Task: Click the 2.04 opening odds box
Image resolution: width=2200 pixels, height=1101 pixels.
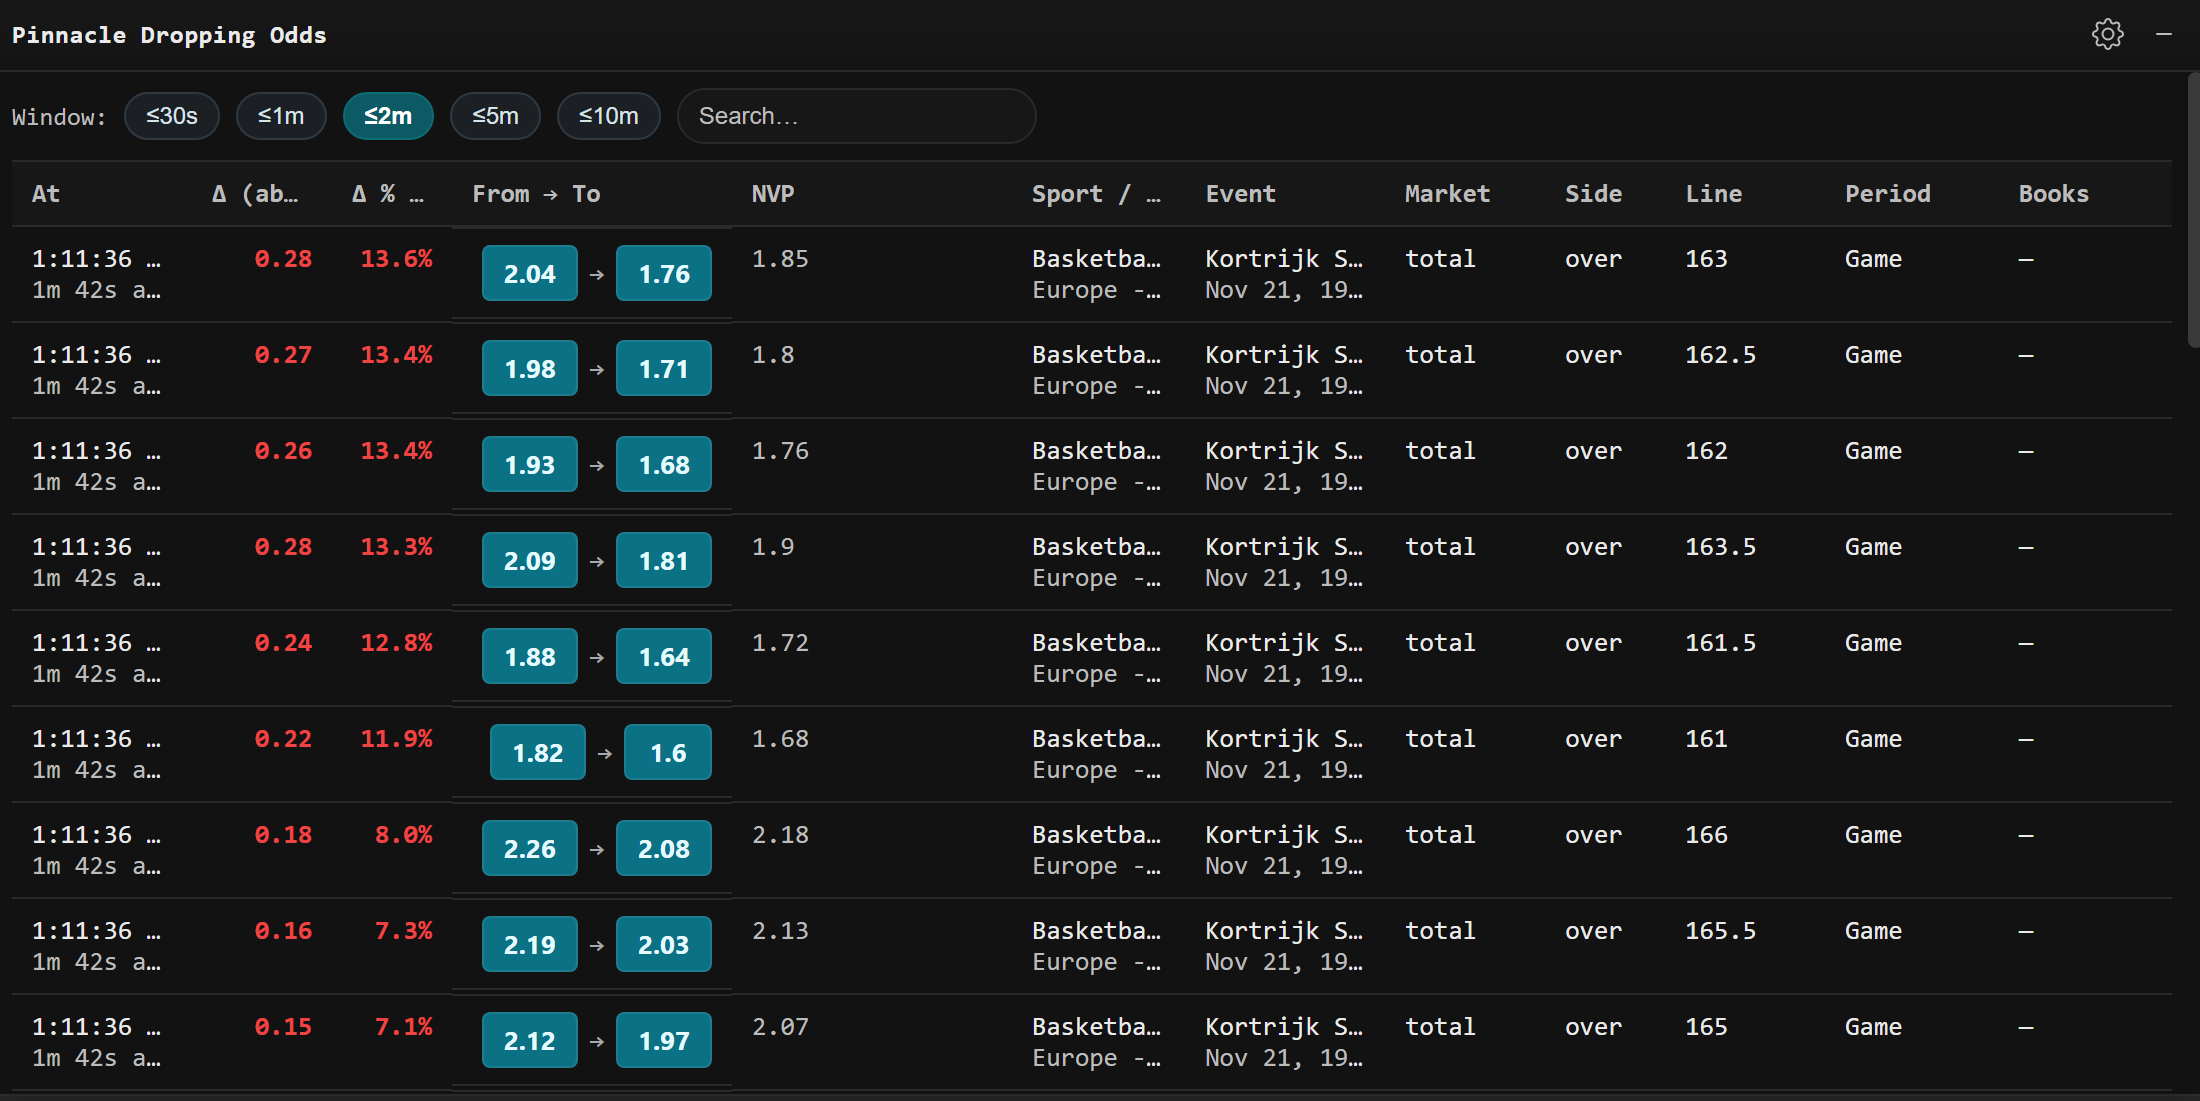Action: pyautogui.click(x=529, y=273)
